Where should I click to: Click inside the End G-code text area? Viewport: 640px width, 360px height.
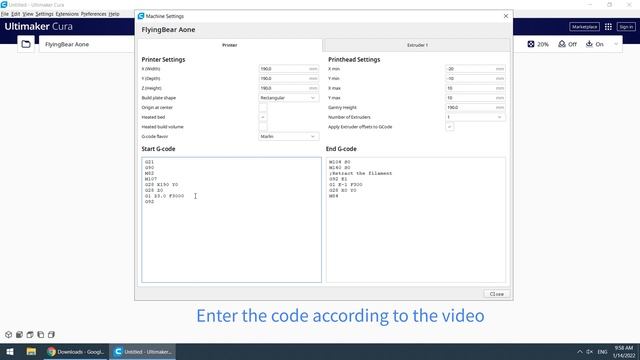coord(416,220)
